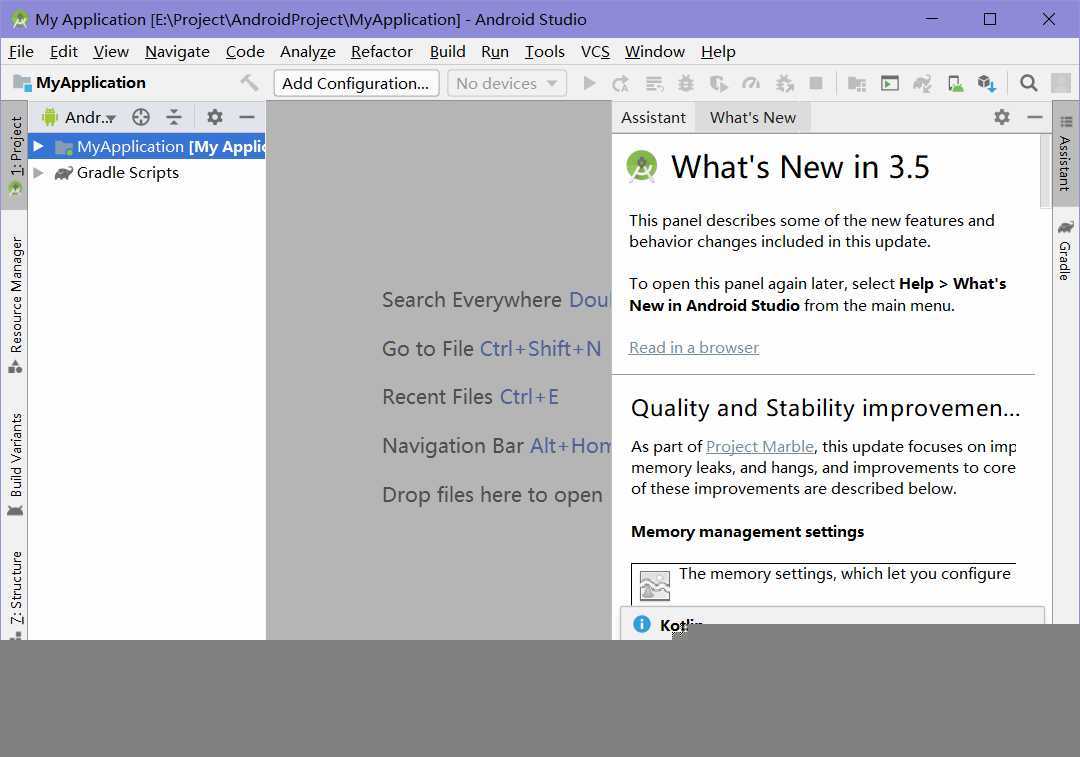
Task: Toggle the Gradle side tool window button
Action: click(x=1066, y=251)
